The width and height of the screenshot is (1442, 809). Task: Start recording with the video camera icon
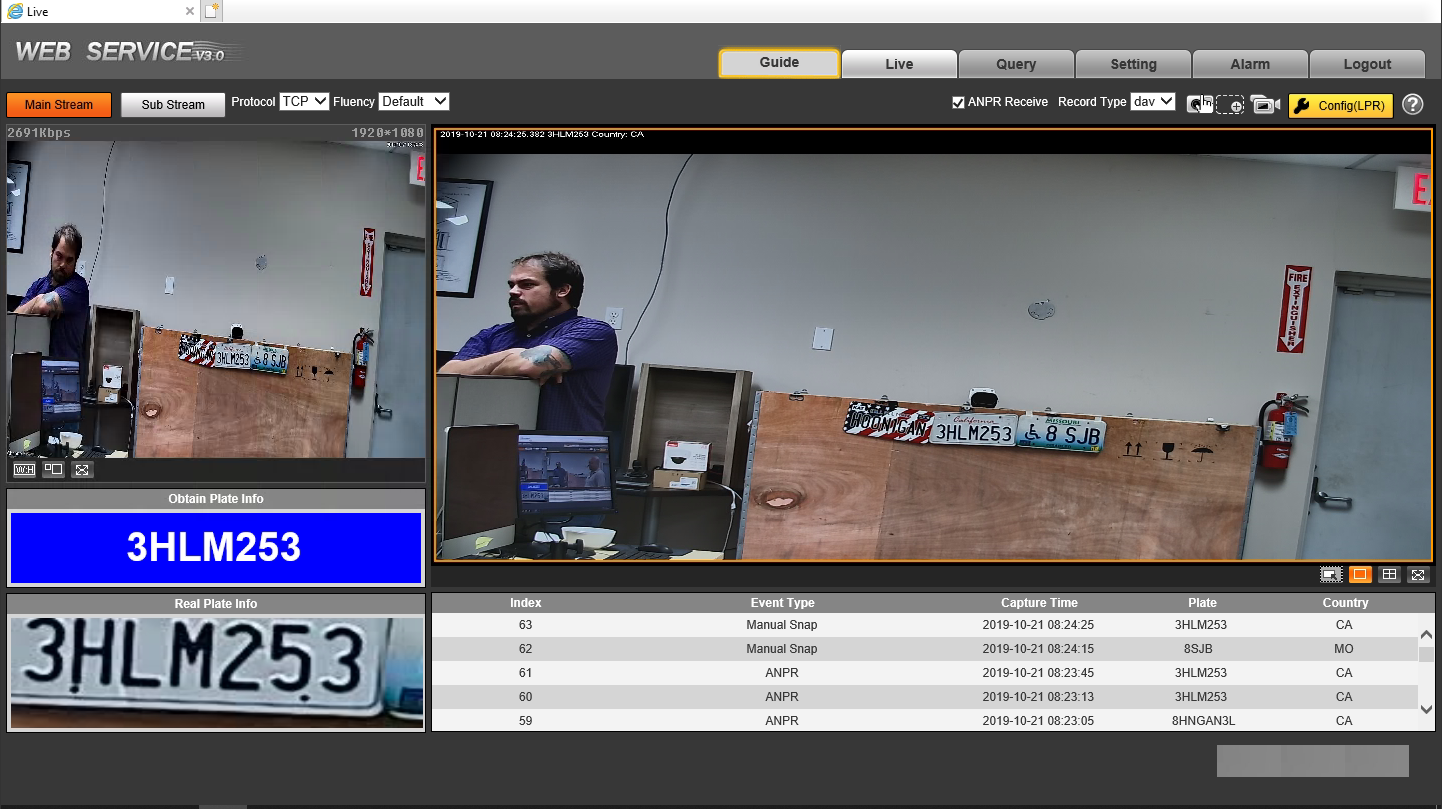(1265, 105)
